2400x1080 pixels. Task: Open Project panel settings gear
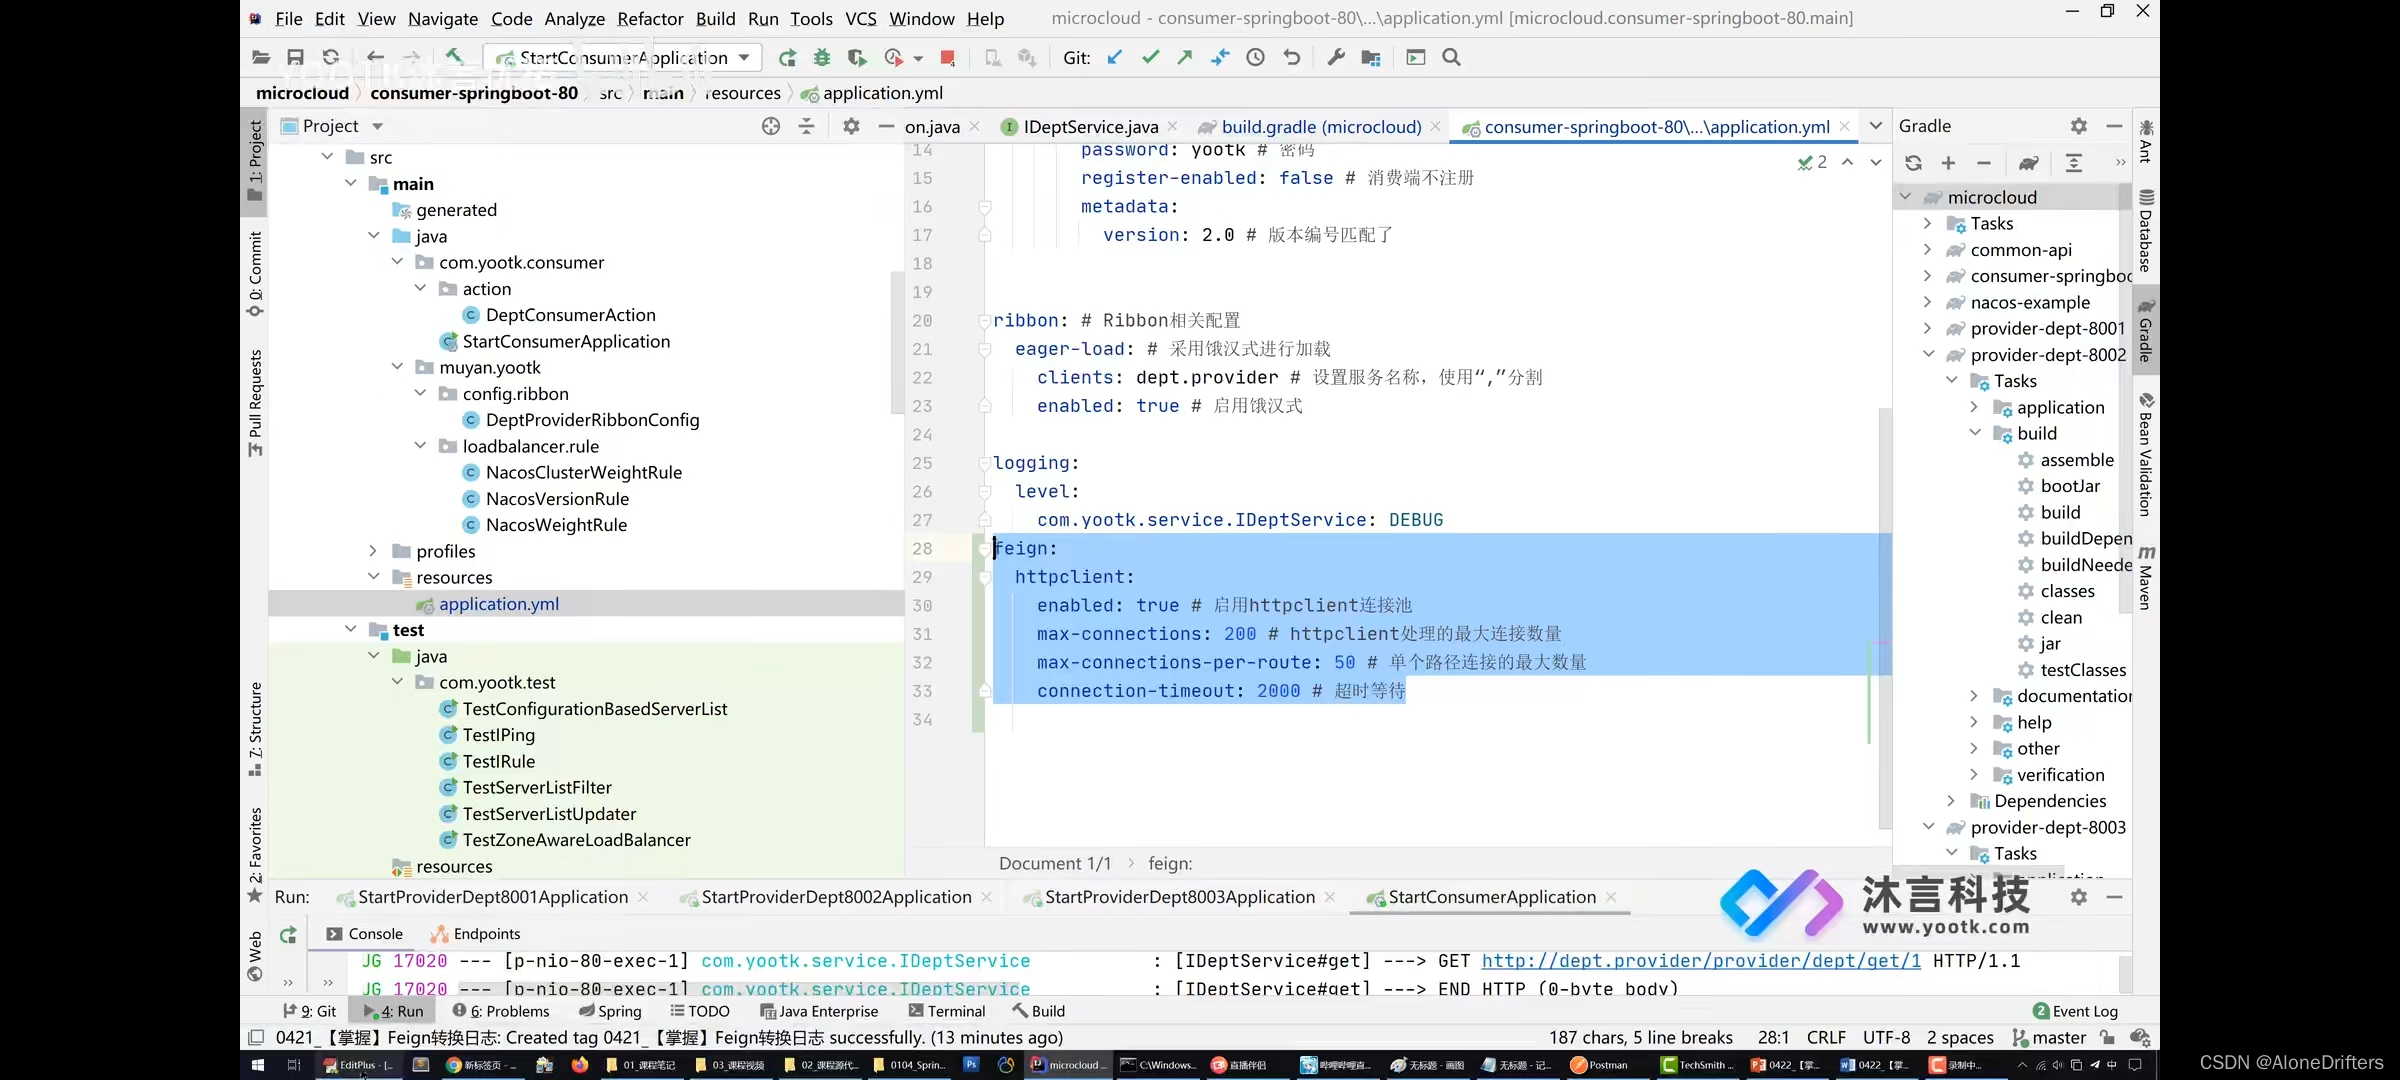[x=851, y=126]
